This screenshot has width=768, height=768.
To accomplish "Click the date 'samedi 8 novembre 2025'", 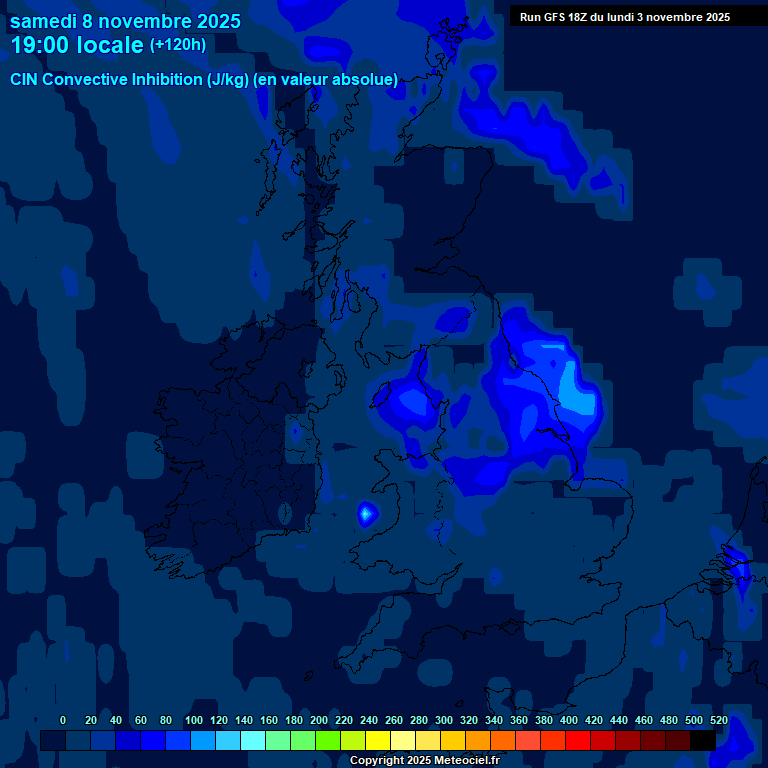I will (x=125, y=20).
